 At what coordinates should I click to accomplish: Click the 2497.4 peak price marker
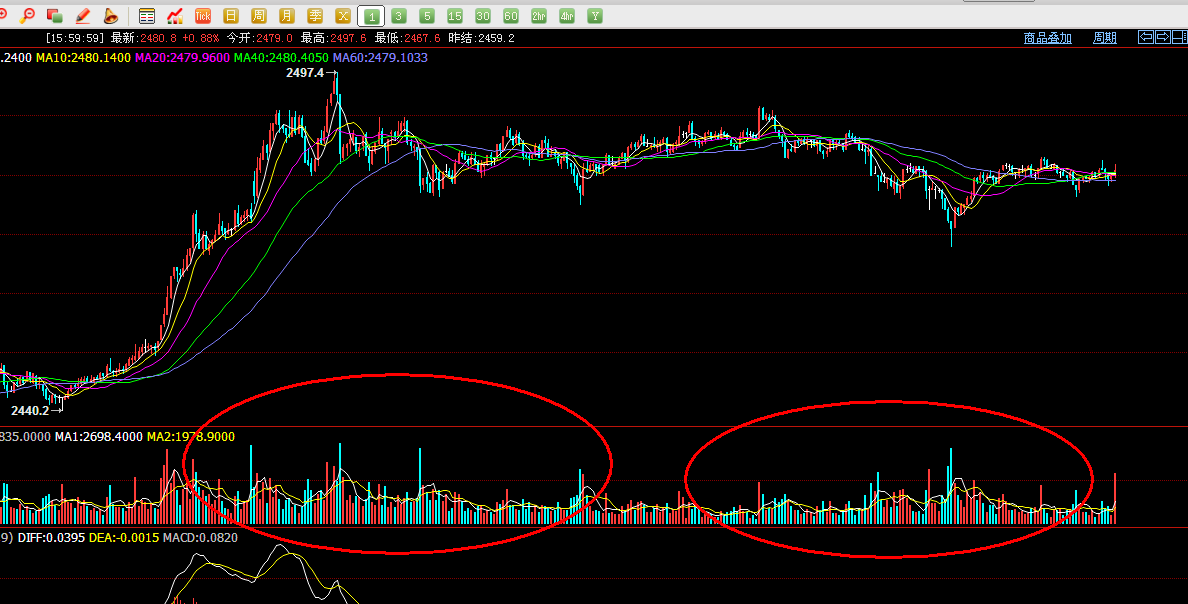[x=305, y=73]
